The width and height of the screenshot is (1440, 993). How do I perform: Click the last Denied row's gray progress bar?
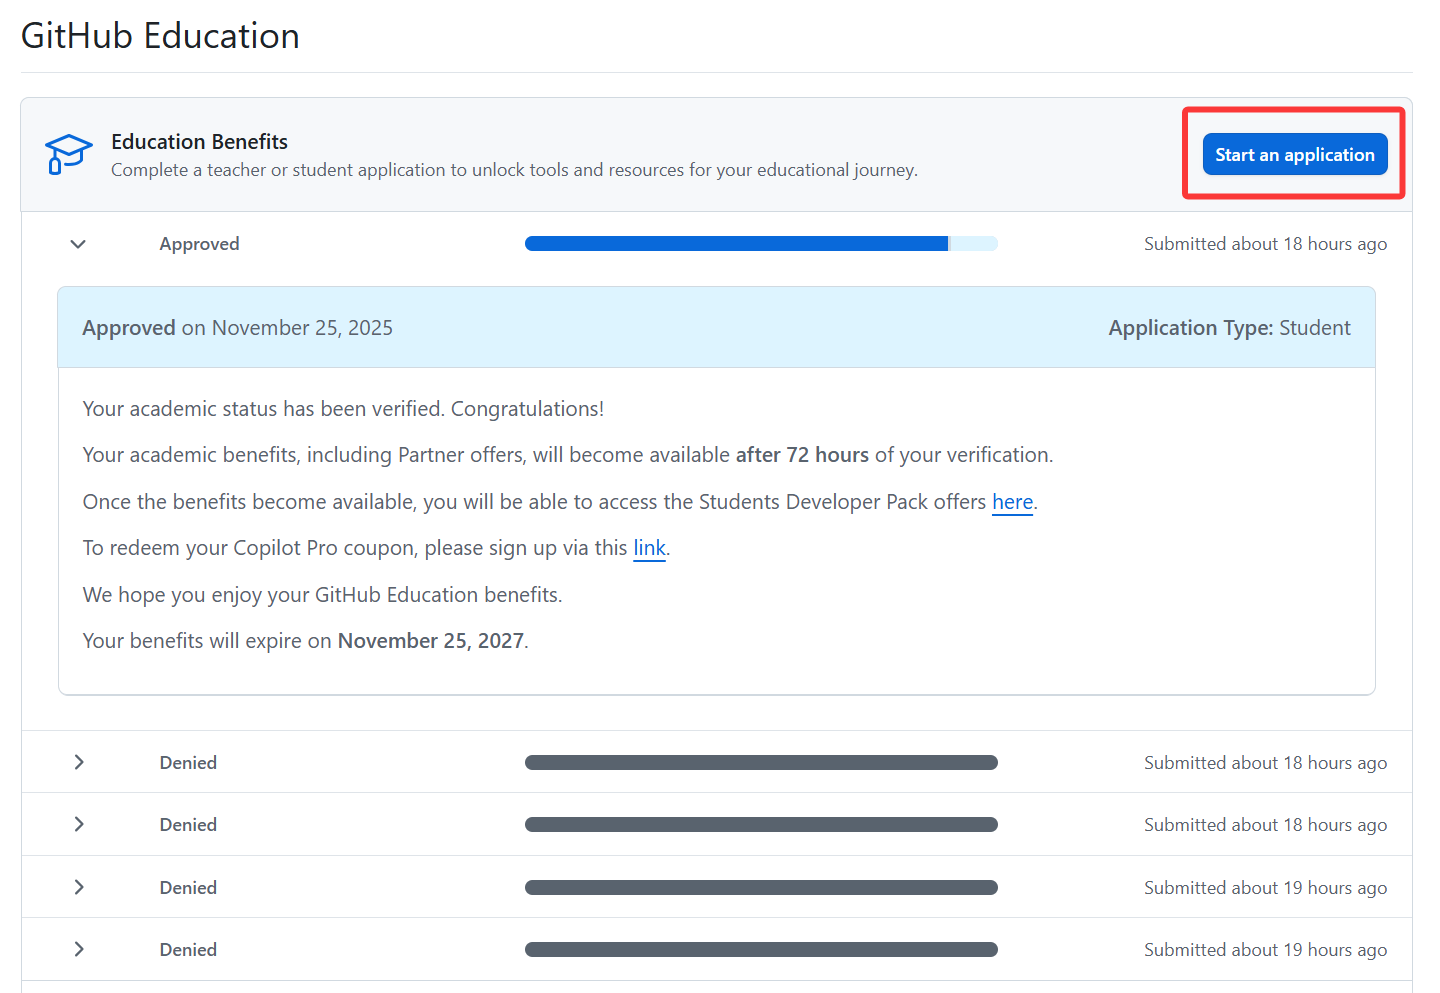tap(760, 950)
